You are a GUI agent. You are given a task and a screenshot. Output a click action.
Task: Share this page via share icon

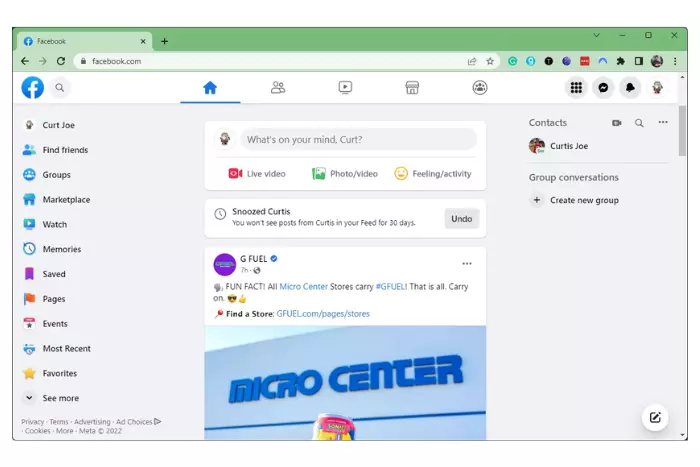[x=472, y=61]
